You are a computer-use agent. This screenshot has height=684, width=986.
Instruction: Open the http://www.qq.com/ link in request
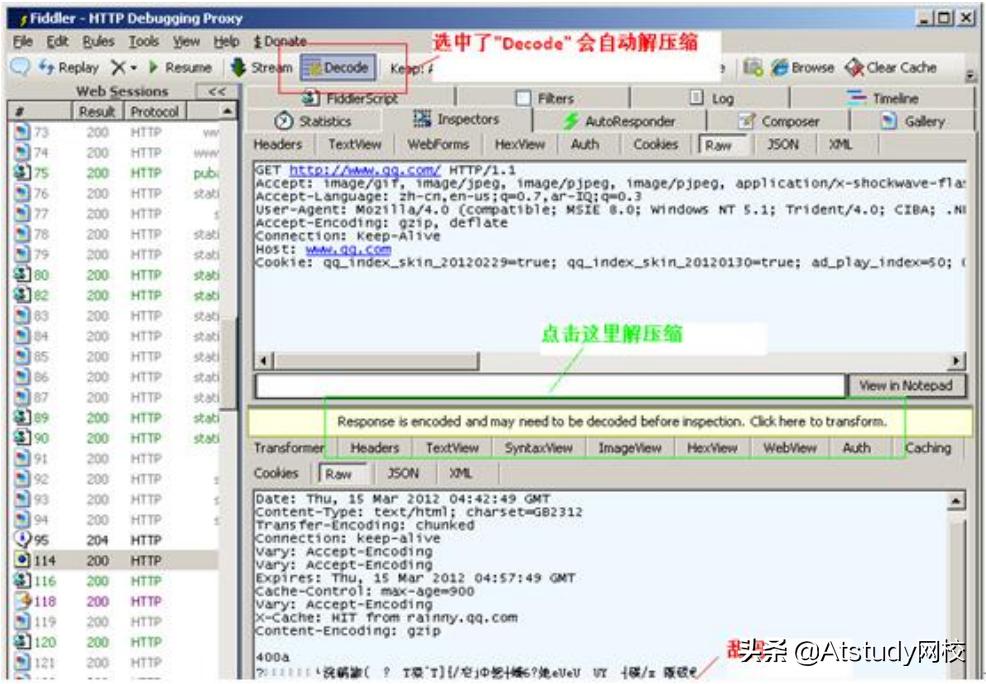tap(365, 170)
